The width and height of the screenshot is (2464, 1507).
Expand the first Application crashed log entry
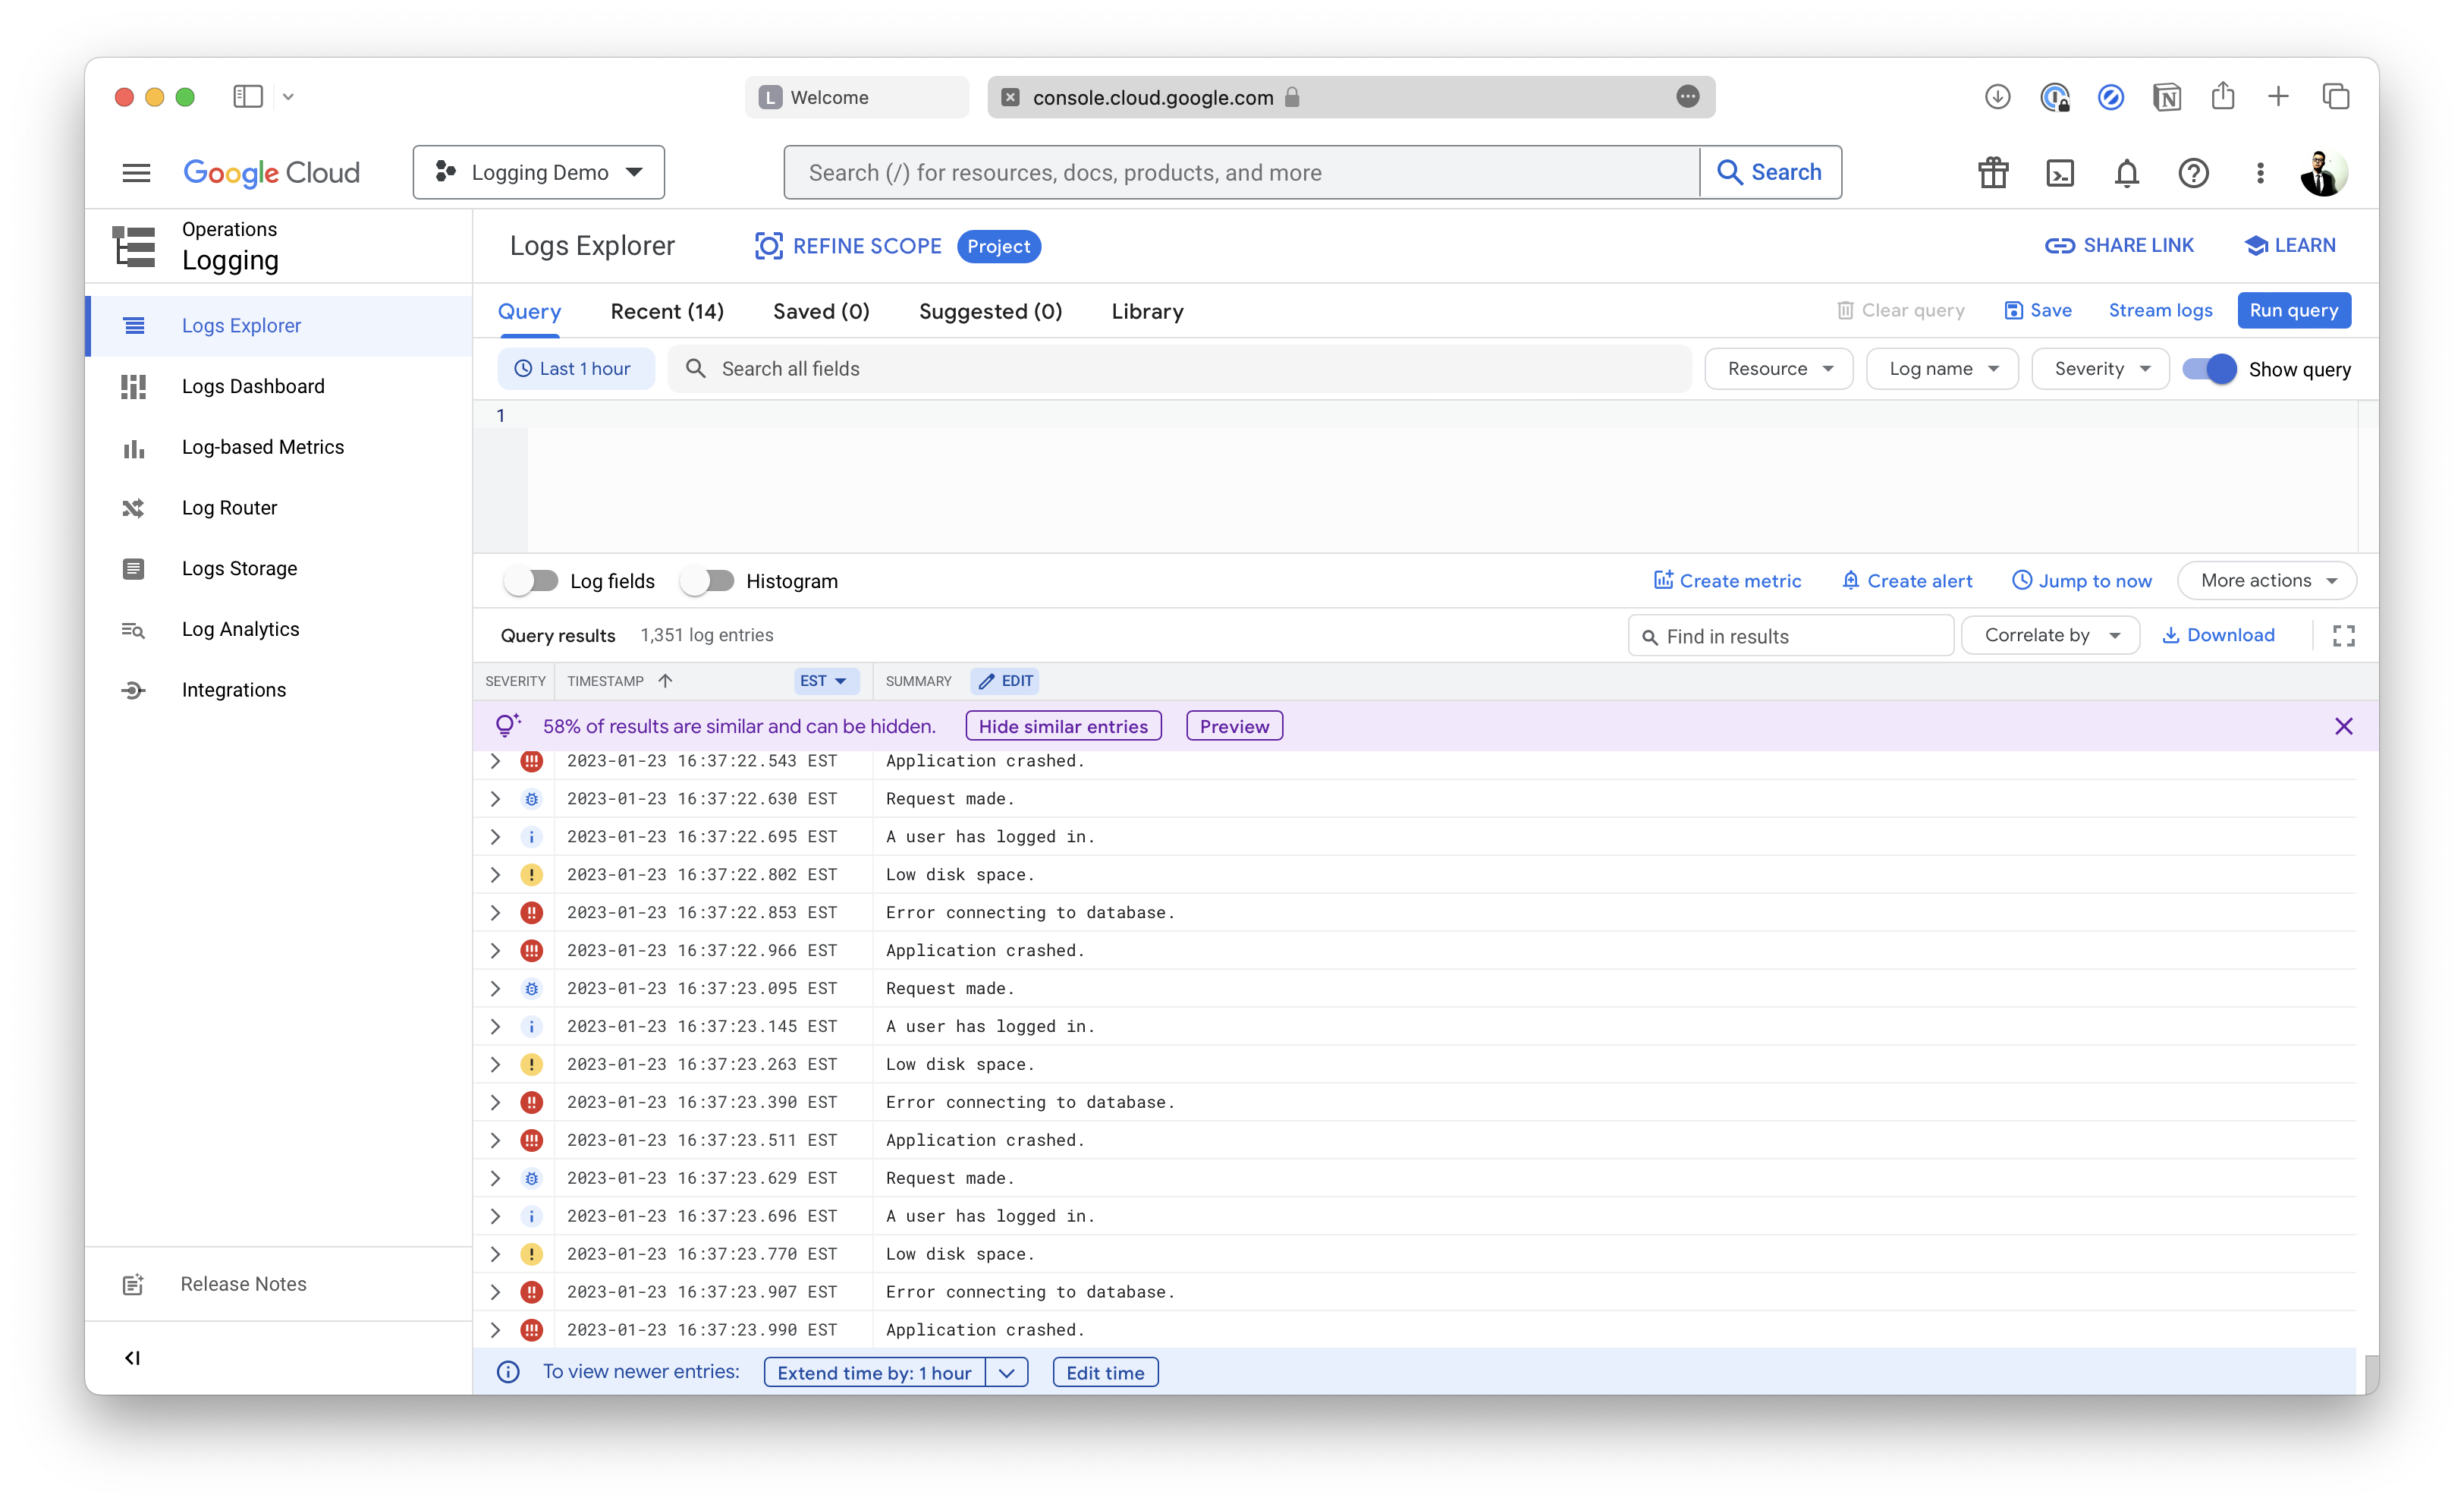(495, 761)
